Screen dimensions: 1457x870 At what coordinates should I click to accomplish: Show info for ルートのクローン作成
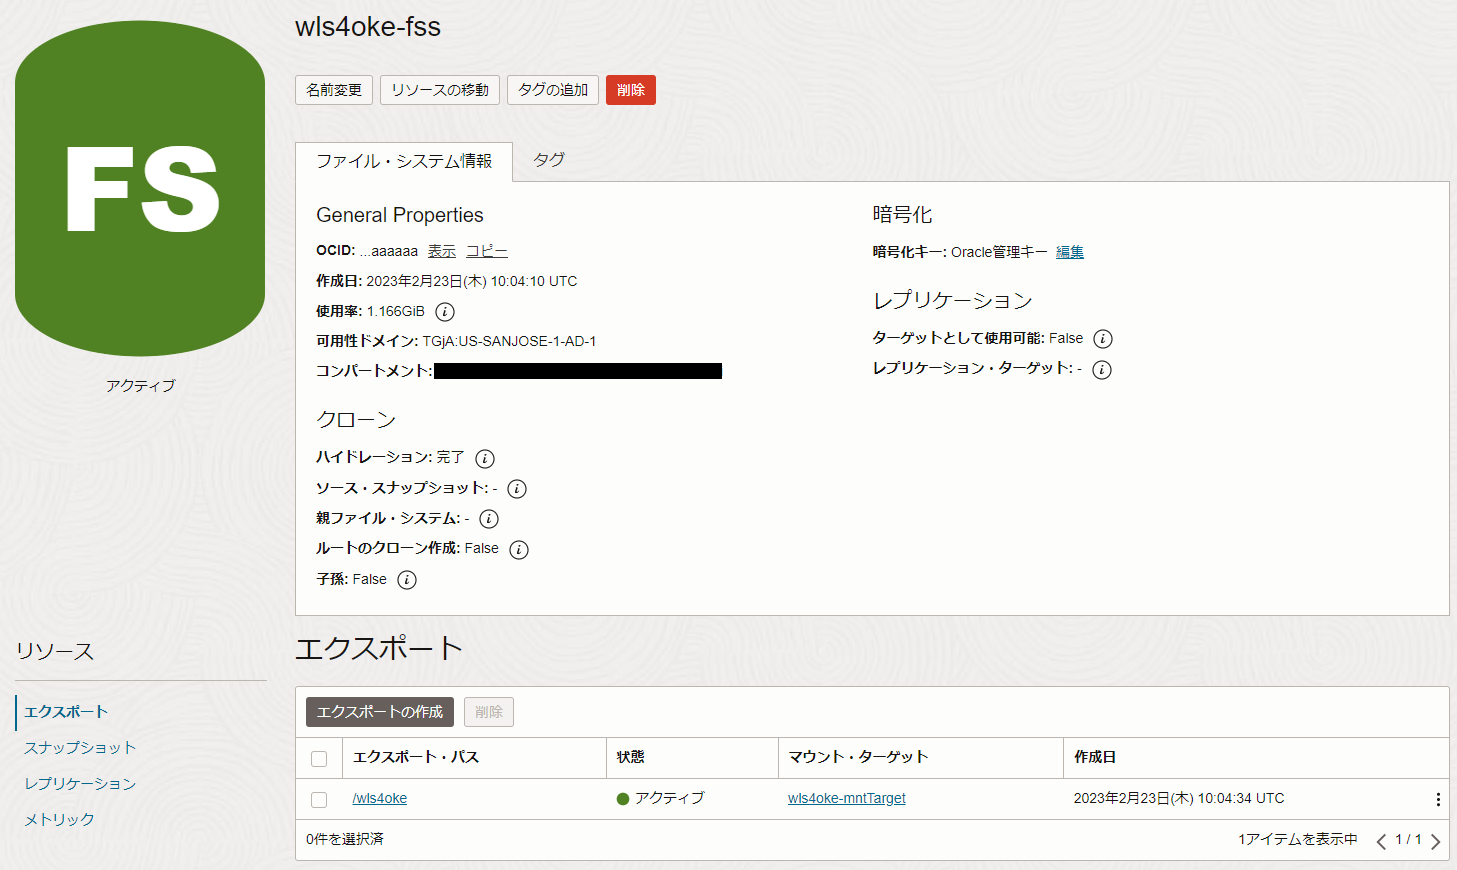[519, 550]
